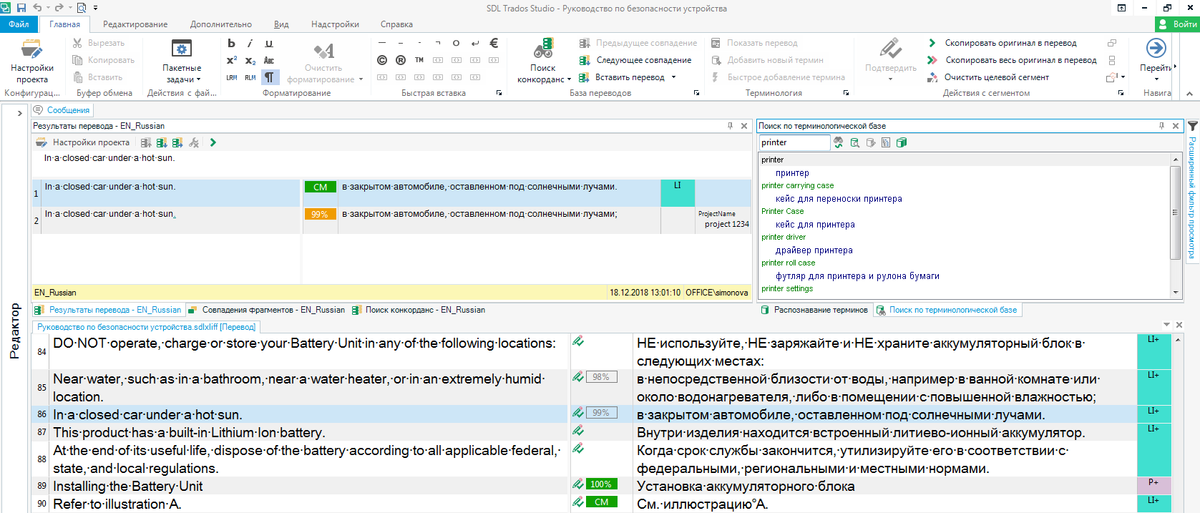The image size is (1200, 513).
Task: Click the green apply-translation arrow in results toolbar
Action: coord(213,143)
